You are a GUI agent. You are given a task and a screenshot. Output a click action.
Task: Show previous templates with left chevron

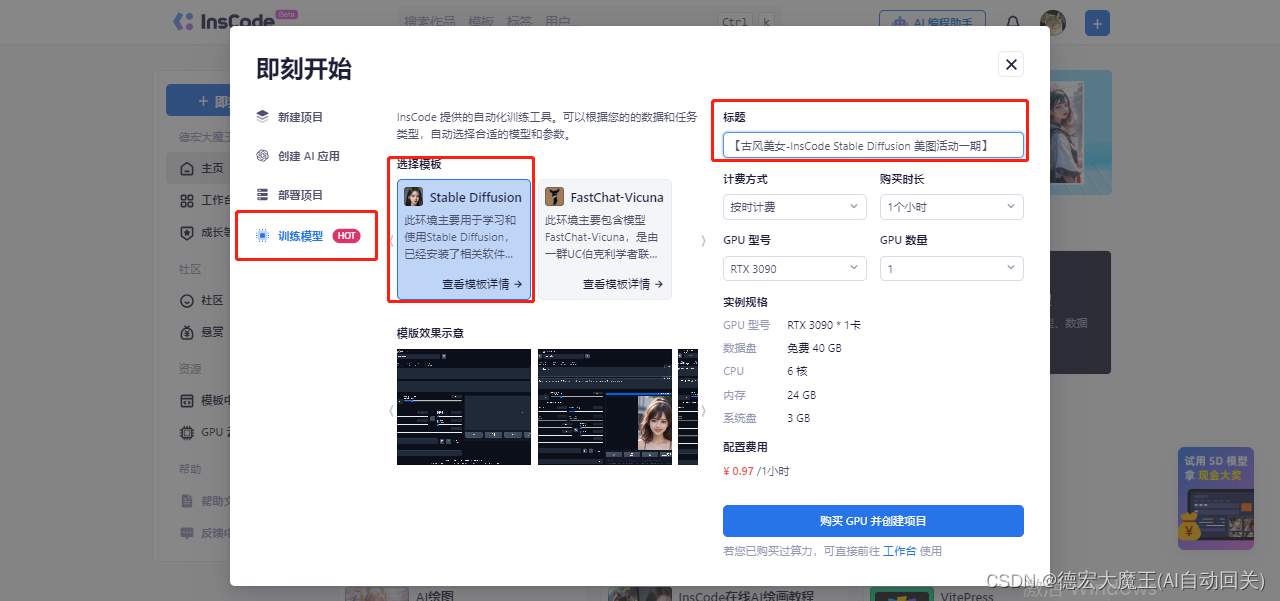tap(391, 241)
